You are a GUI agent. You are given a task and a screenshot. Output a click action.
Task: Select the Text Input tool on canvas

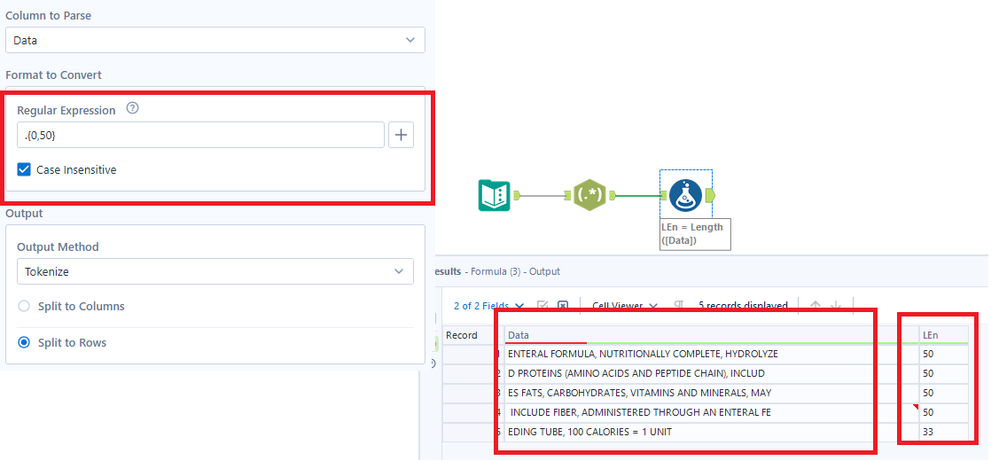click(494, 195)
